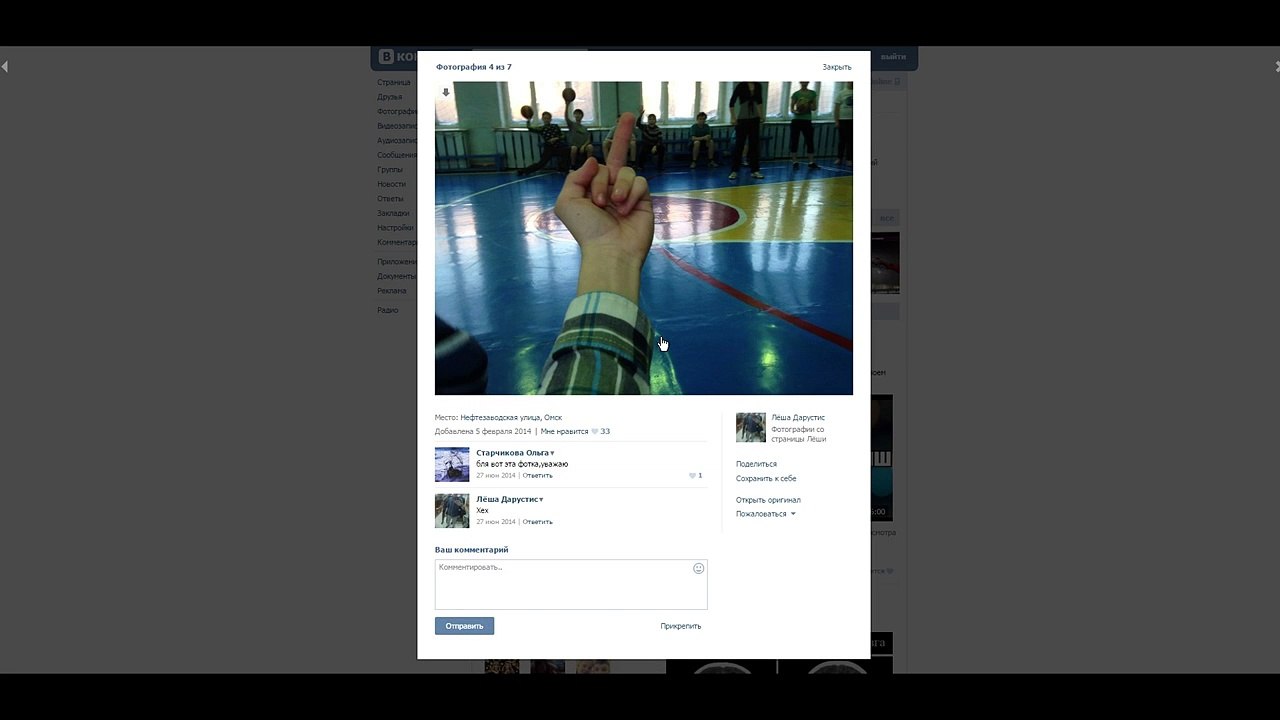Click the Ваш комментарий label
1280x720 pixels.
tap(472, 550)
